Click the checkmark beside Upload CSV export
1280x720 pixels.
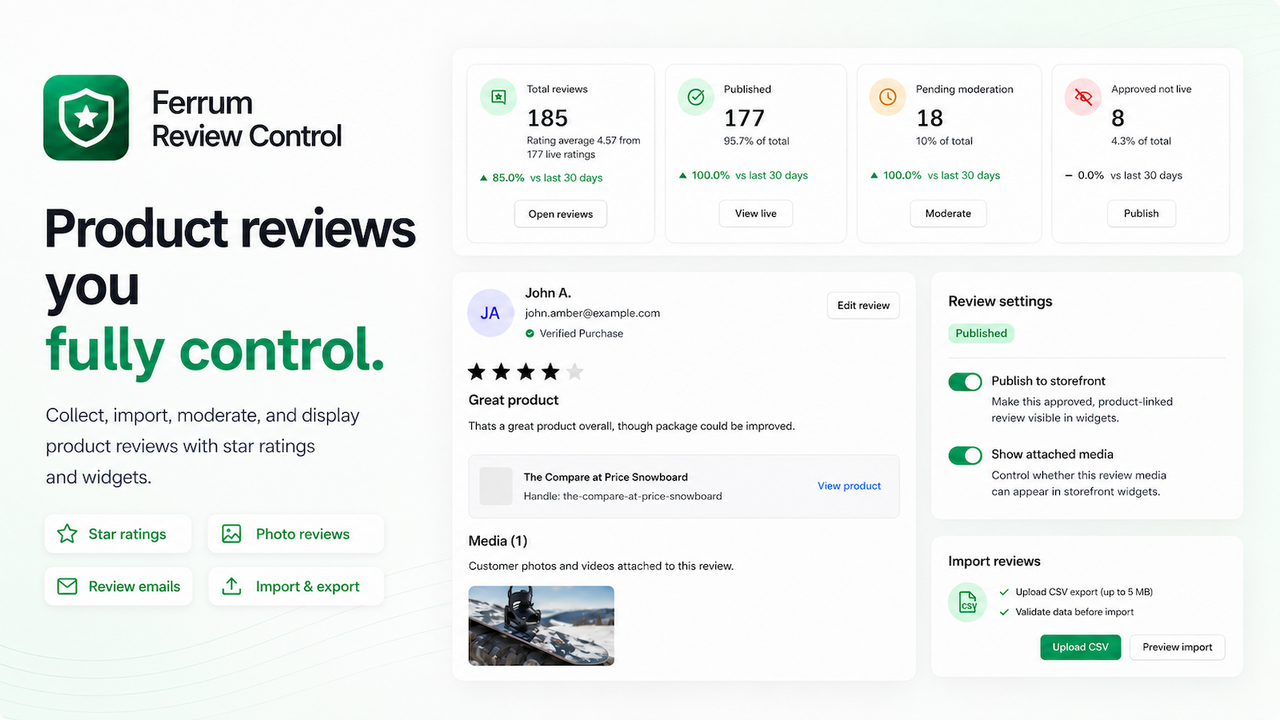[x=1004, y=592]
